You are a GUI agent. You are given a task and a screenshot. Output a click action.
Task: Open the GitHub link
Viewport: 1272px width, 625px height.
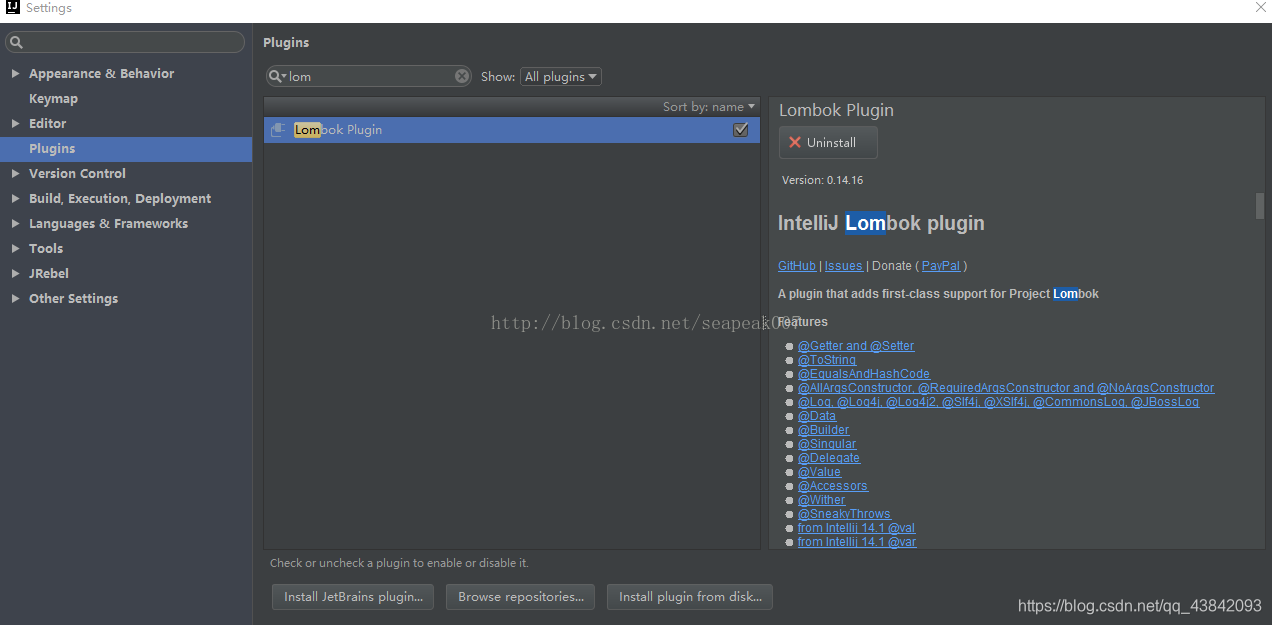click(x=797, y=266)
